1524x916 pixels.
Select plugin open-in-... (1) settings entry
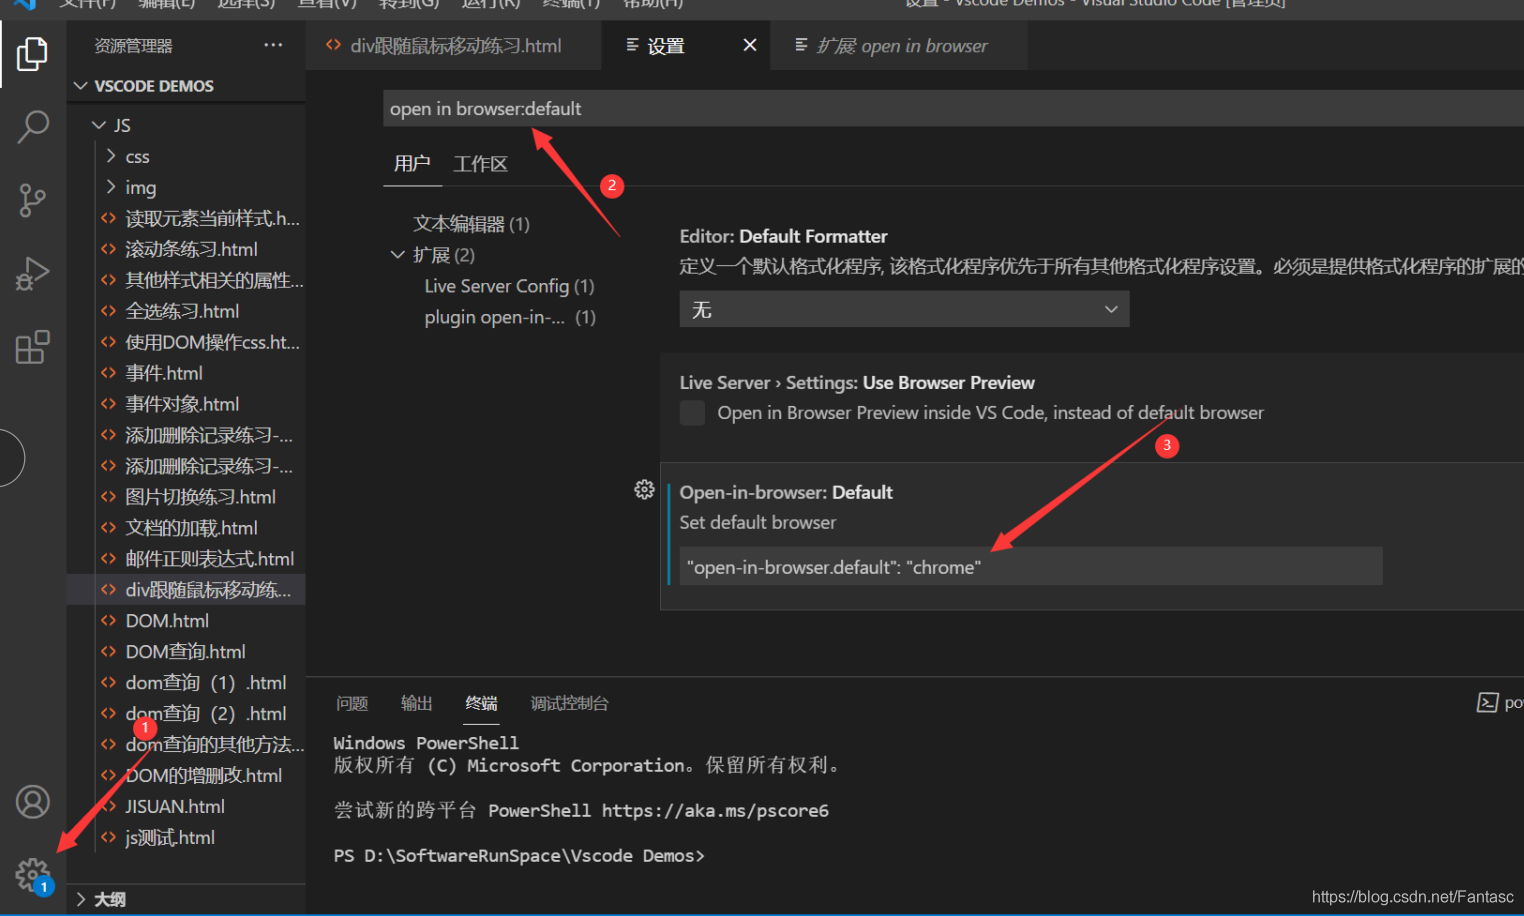[510, 317]
